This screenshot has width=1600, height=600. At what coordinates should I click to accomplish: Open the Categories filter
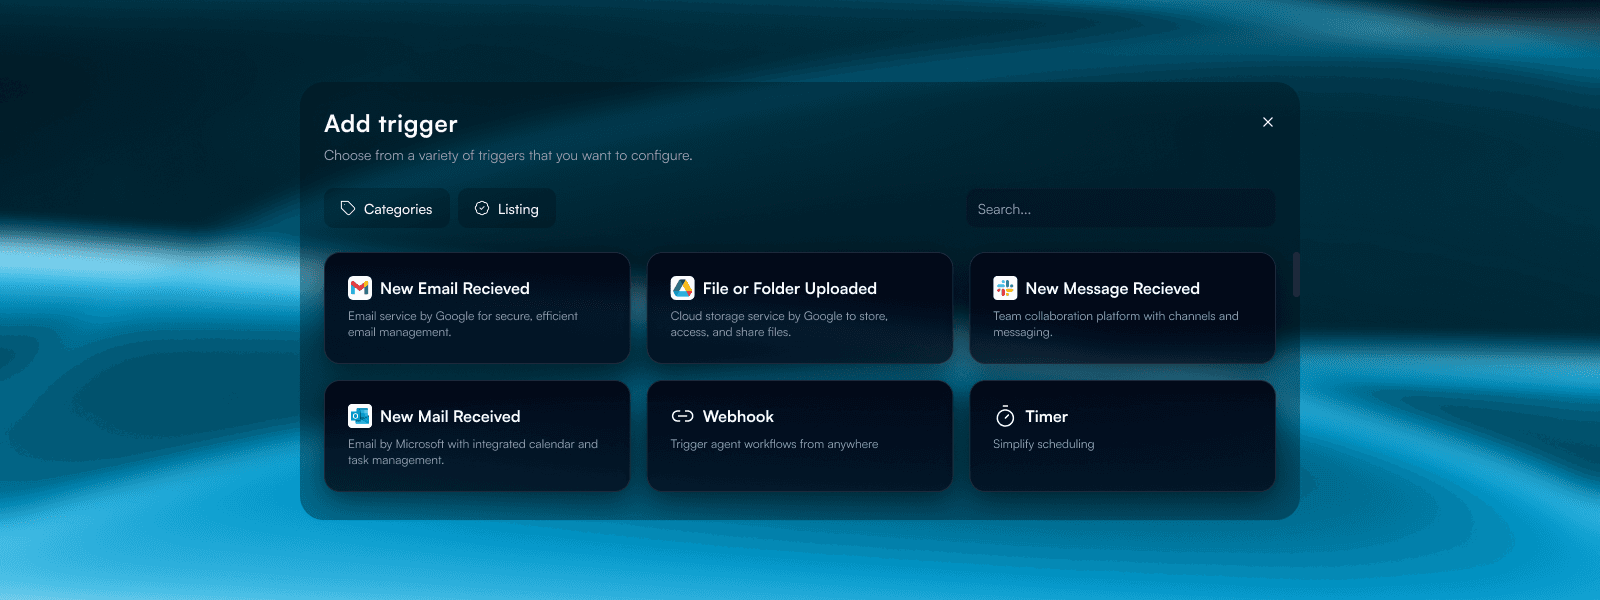coord(387,208)
